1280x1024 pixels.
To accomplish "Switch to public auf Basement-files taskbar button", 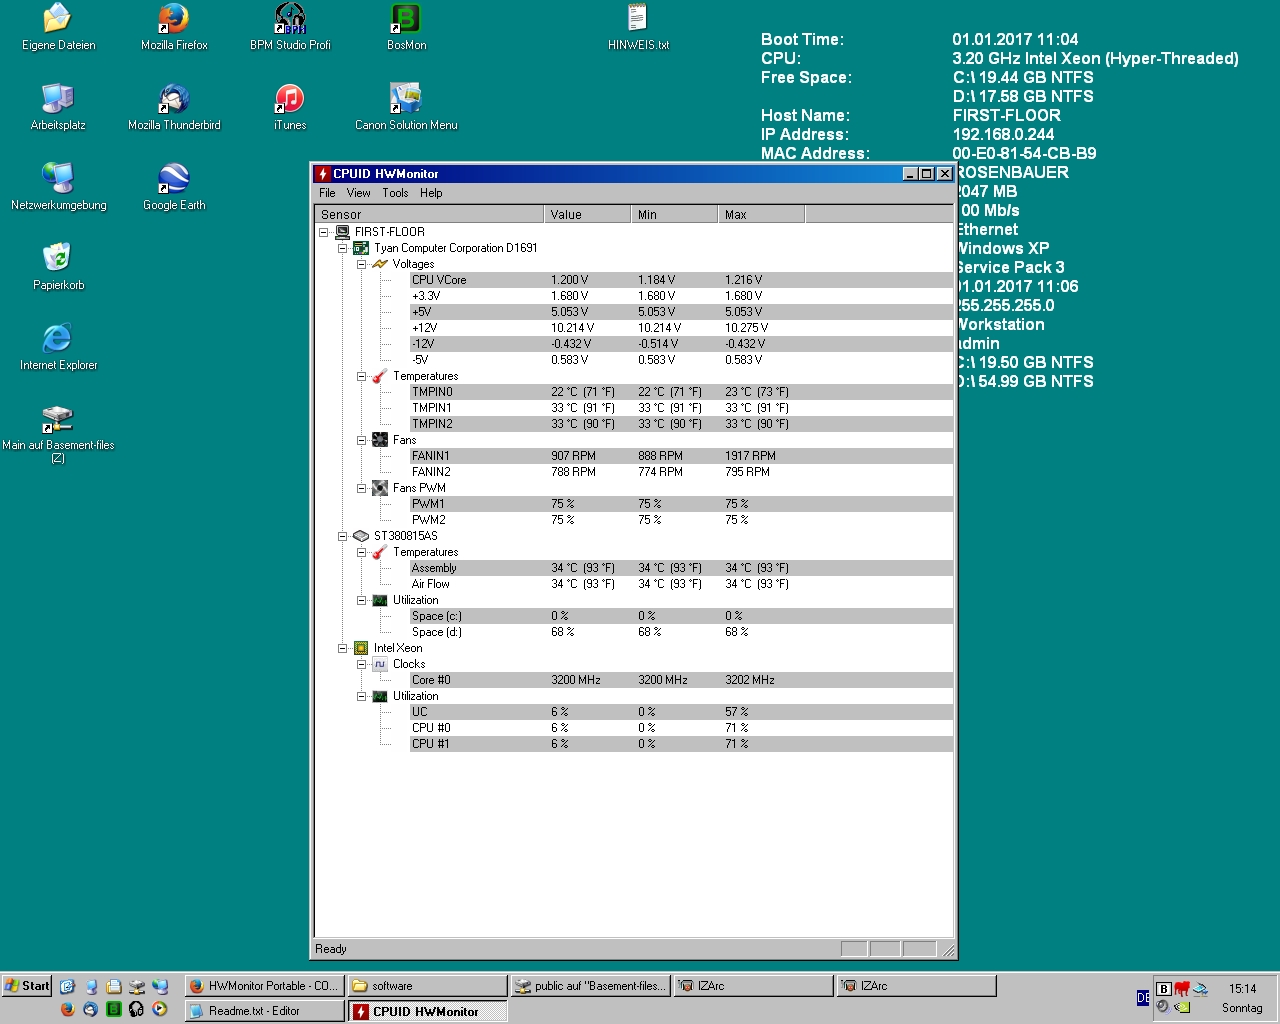I will tap(591, 986).
